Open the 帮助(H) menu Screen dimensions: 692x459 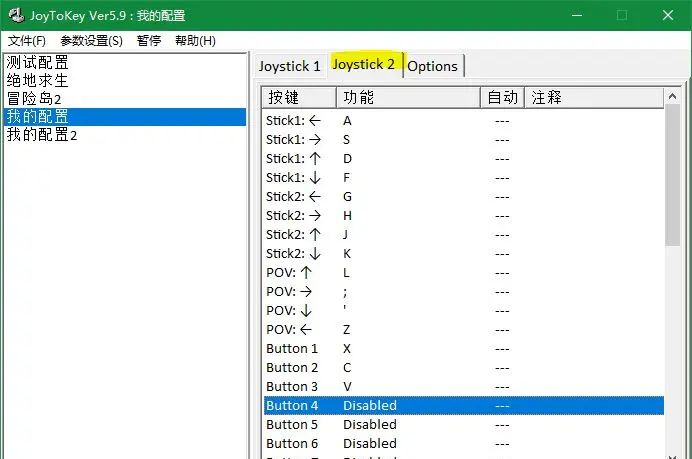pos(195,41)
